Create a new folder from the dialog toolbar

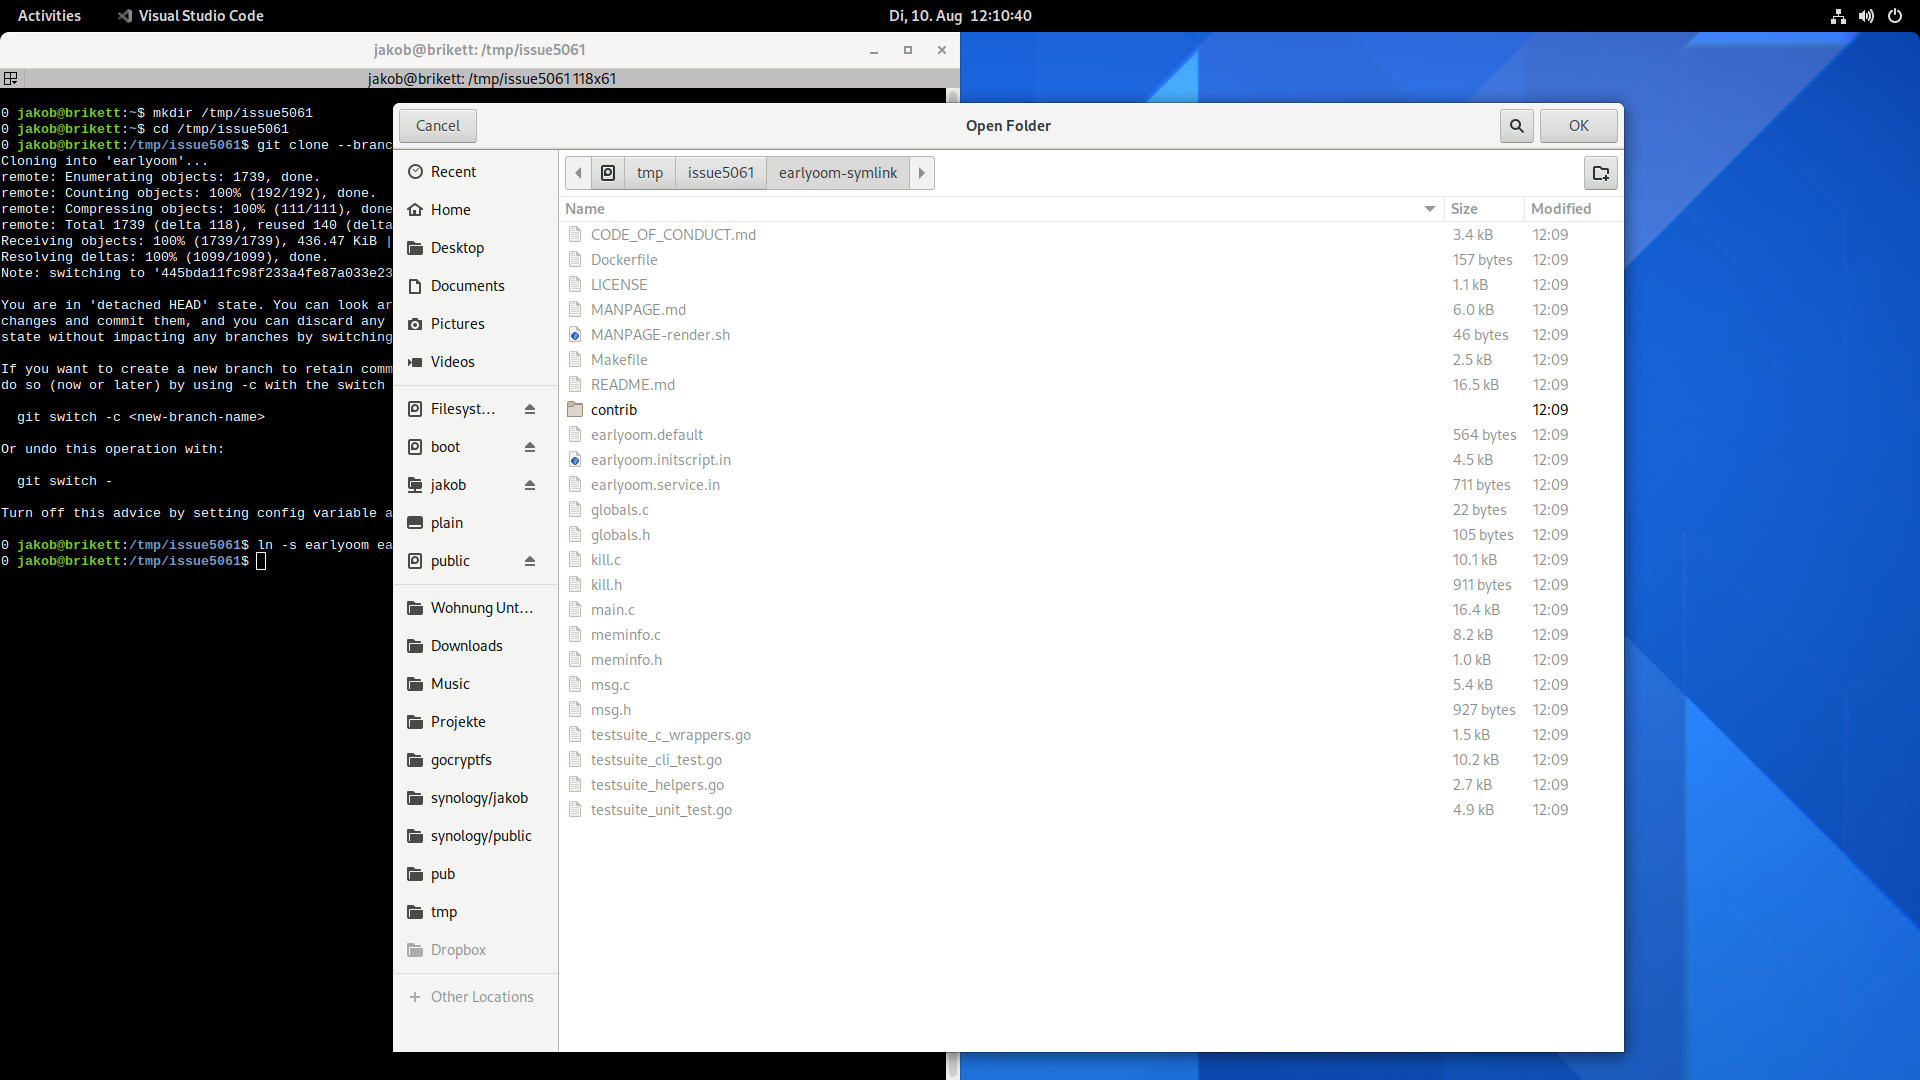coord(1600,172)
